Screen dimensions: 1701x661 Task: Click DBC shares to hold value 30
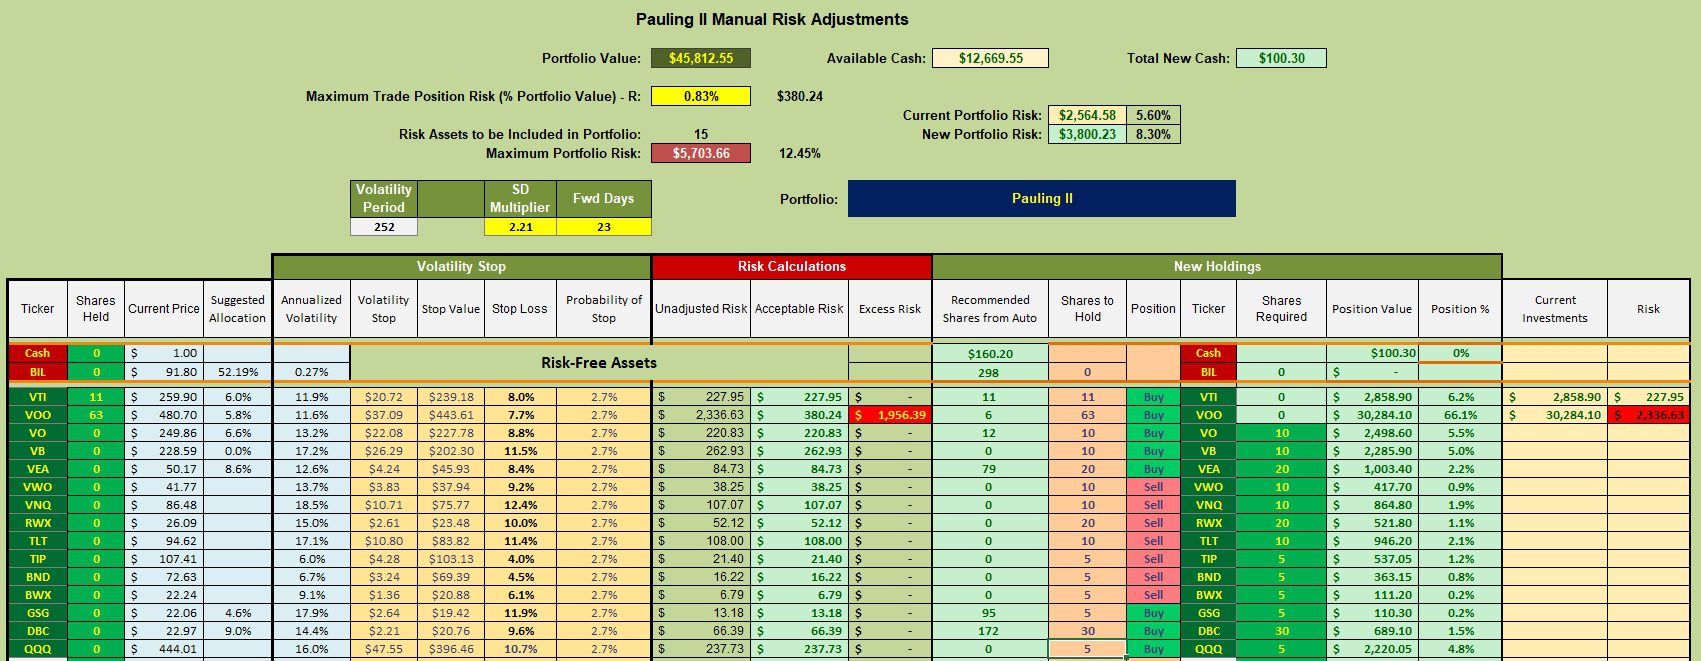1087,631
